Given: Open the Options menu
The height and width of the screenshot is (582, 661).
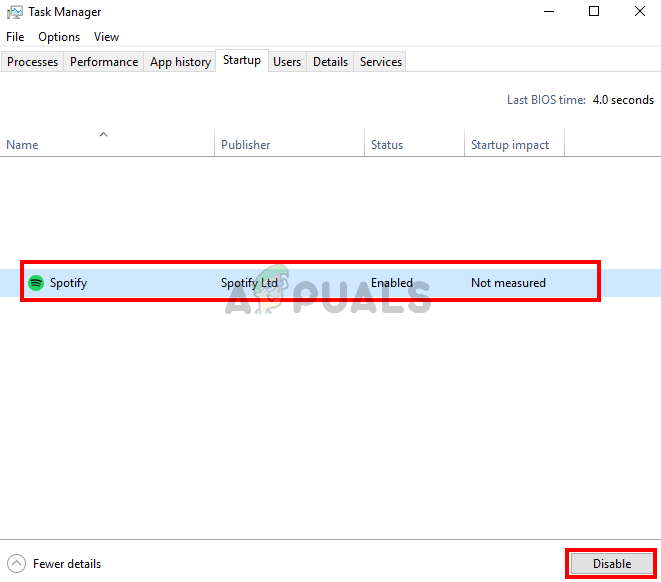Looking at the screenshot, I should tap(59, 37).
